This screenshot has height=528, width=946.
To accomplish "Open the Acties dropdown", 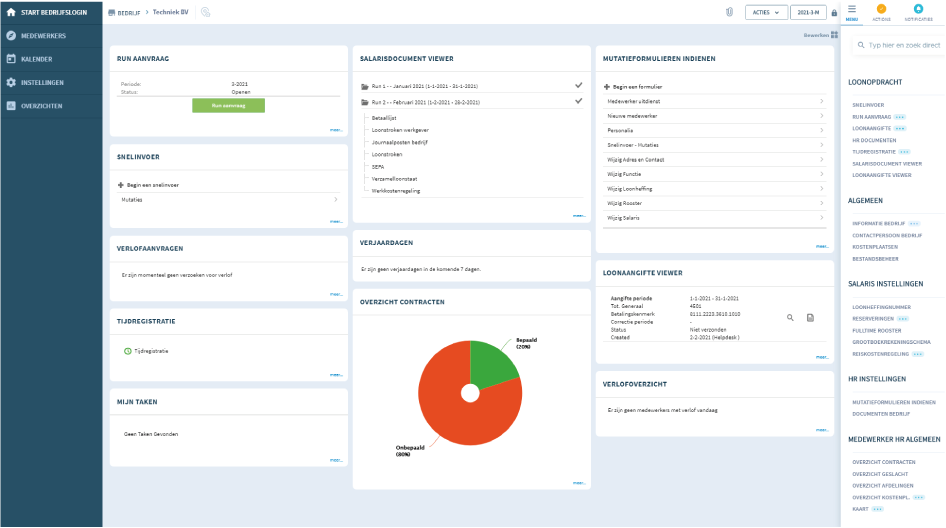I will (x=766, y=12).
